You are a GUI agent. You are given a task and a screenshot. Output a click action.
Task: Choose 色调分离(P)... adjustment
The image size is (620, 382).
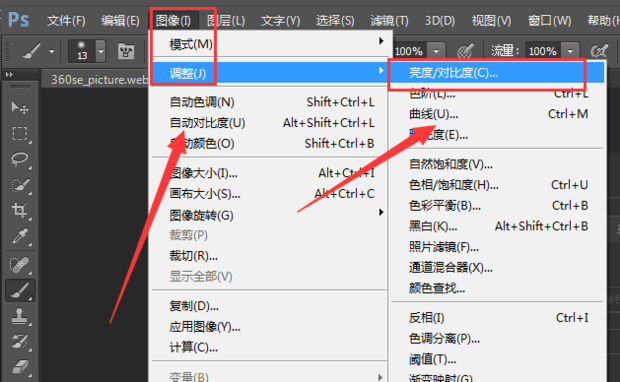click(x=497, y=339)
